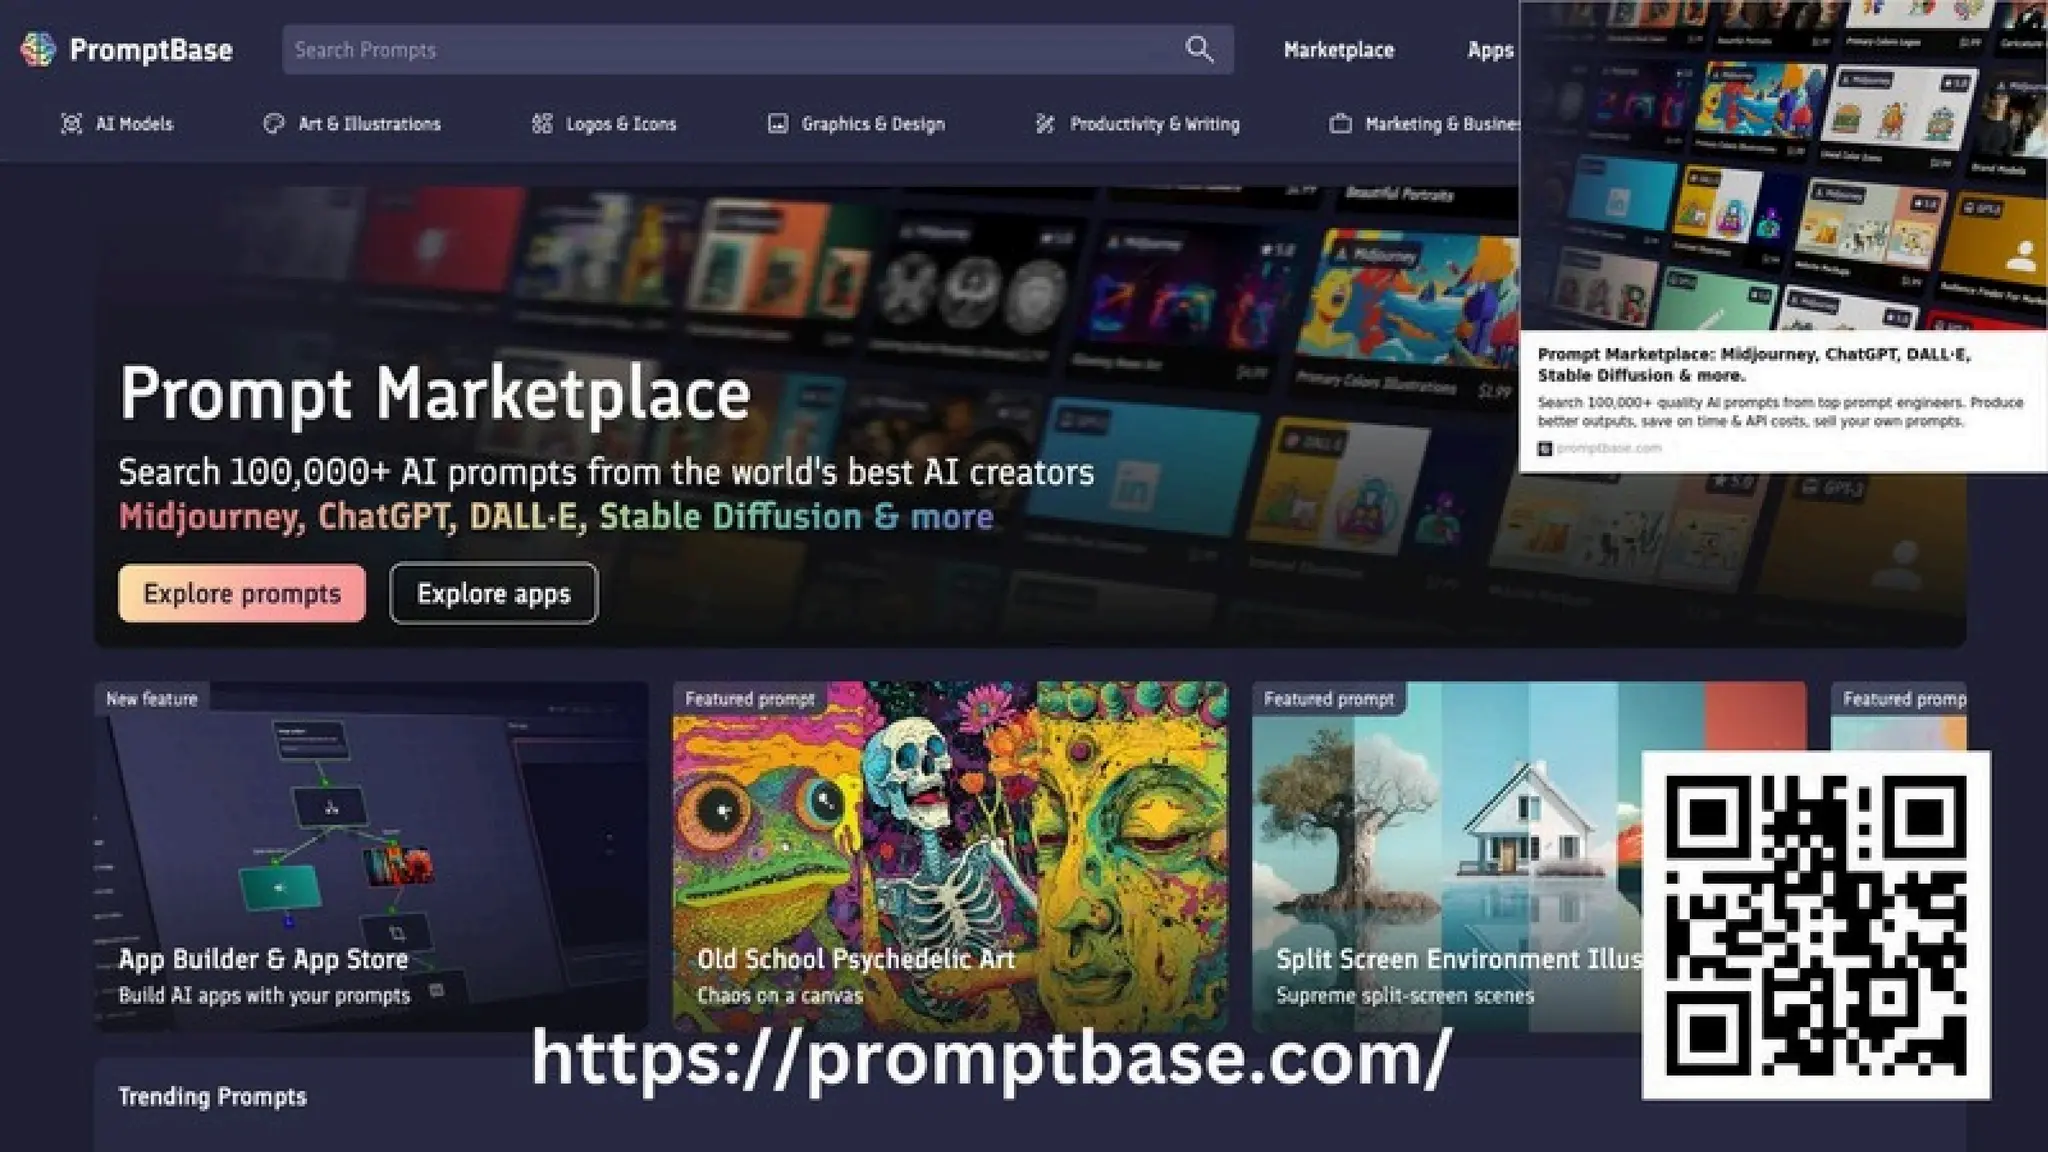The height and width of the screenshot is (1152, 2048).
Task: Open the Apps menu item
Action: (1490, 50)
